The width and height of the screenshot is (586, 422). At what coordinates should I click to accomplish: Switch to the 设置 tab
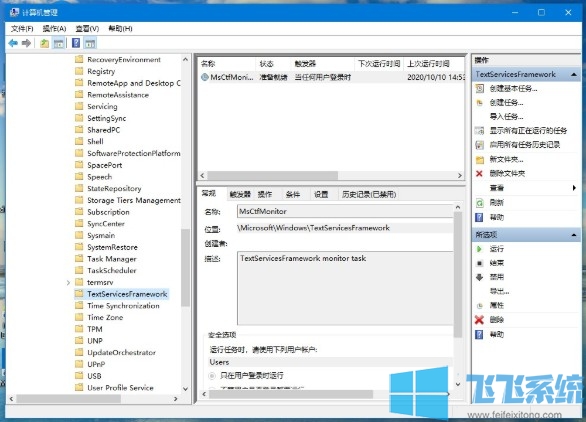[321, 194]
